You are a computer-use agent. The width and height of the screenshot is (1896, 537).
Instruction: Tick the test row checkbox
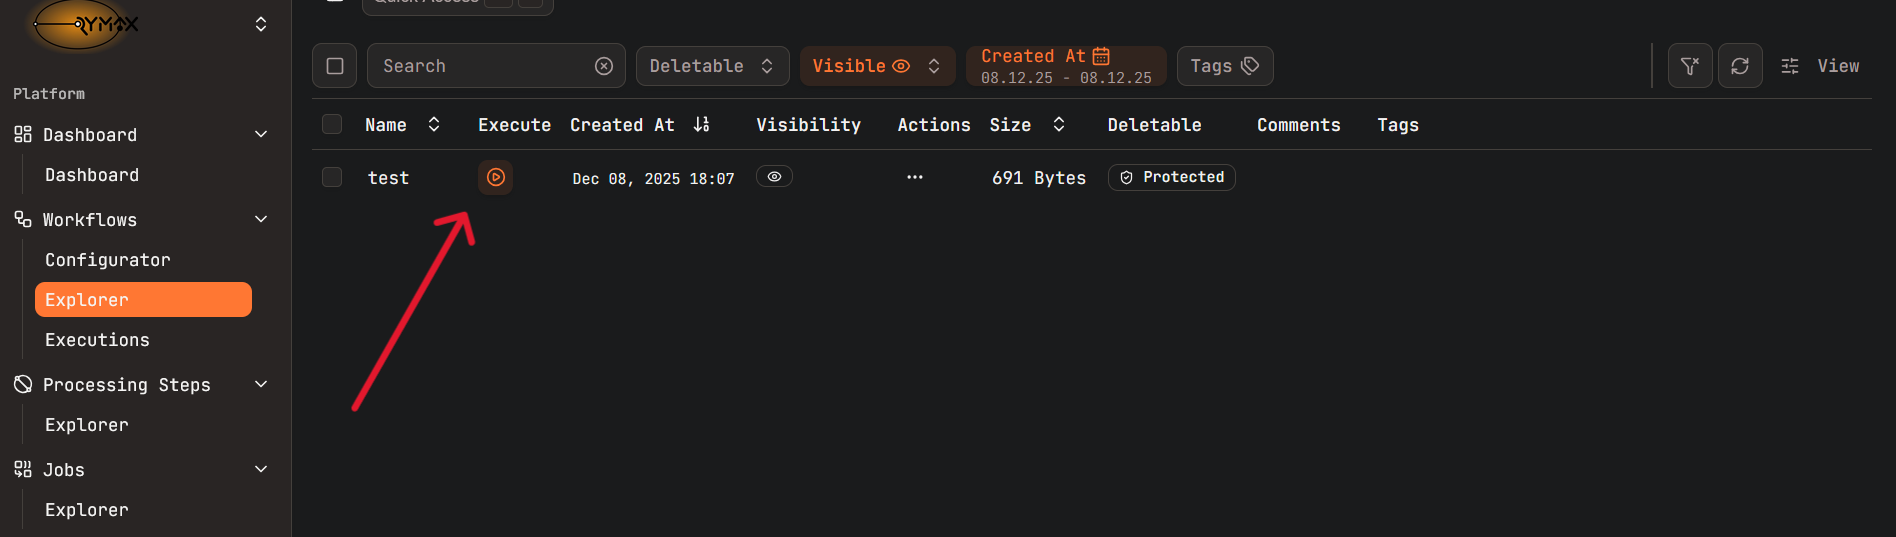pyautogui.click(x=332, y=177)
